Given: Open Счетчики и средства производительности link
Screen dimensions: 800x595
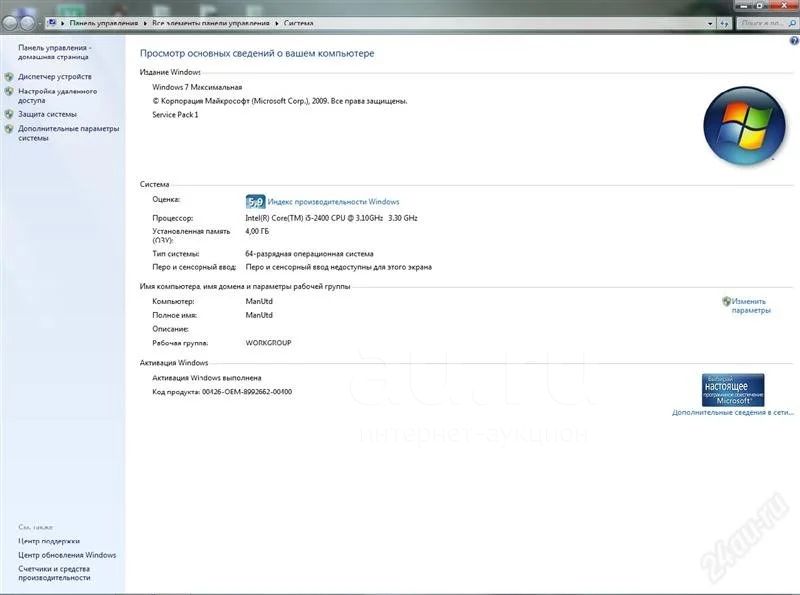Looking at the screenshot, I should pyautogui.click(x=54, y=573).
